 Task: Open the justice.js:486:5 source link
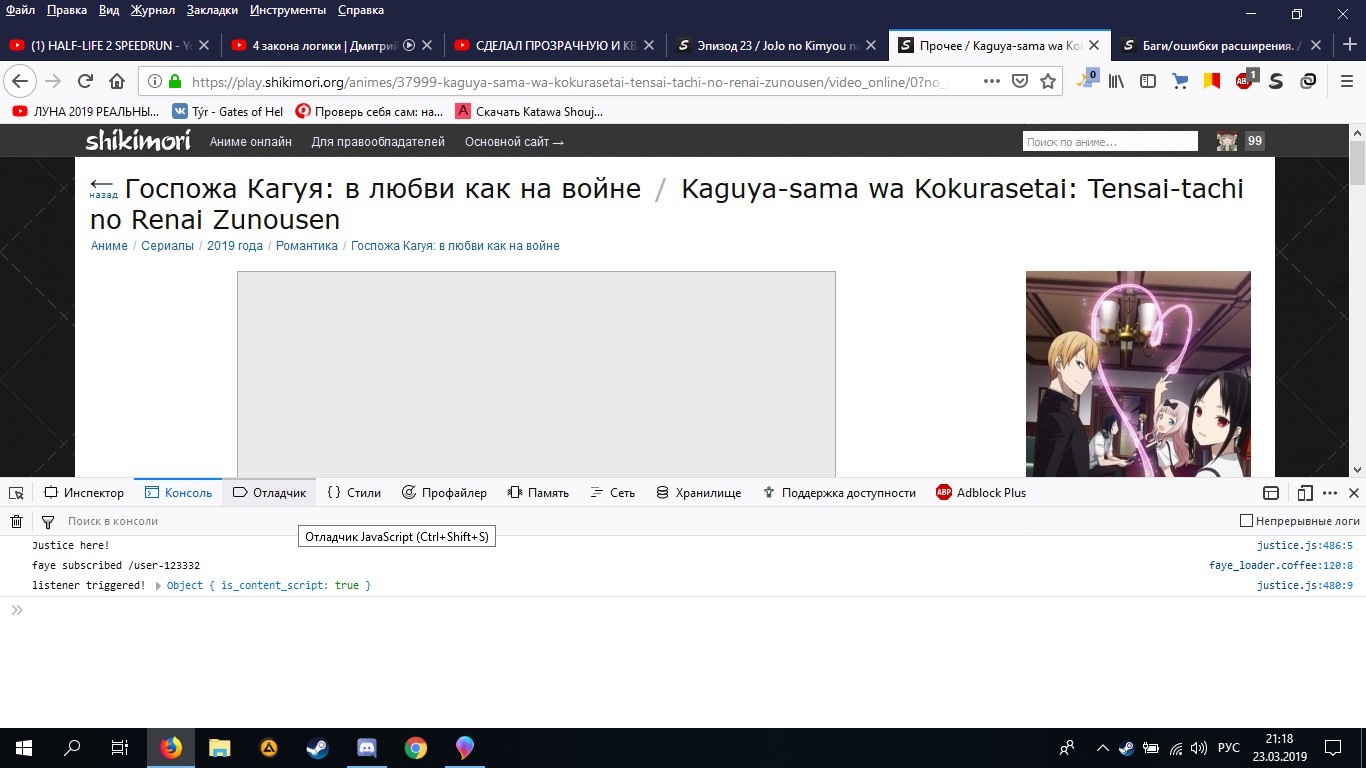1304,546
